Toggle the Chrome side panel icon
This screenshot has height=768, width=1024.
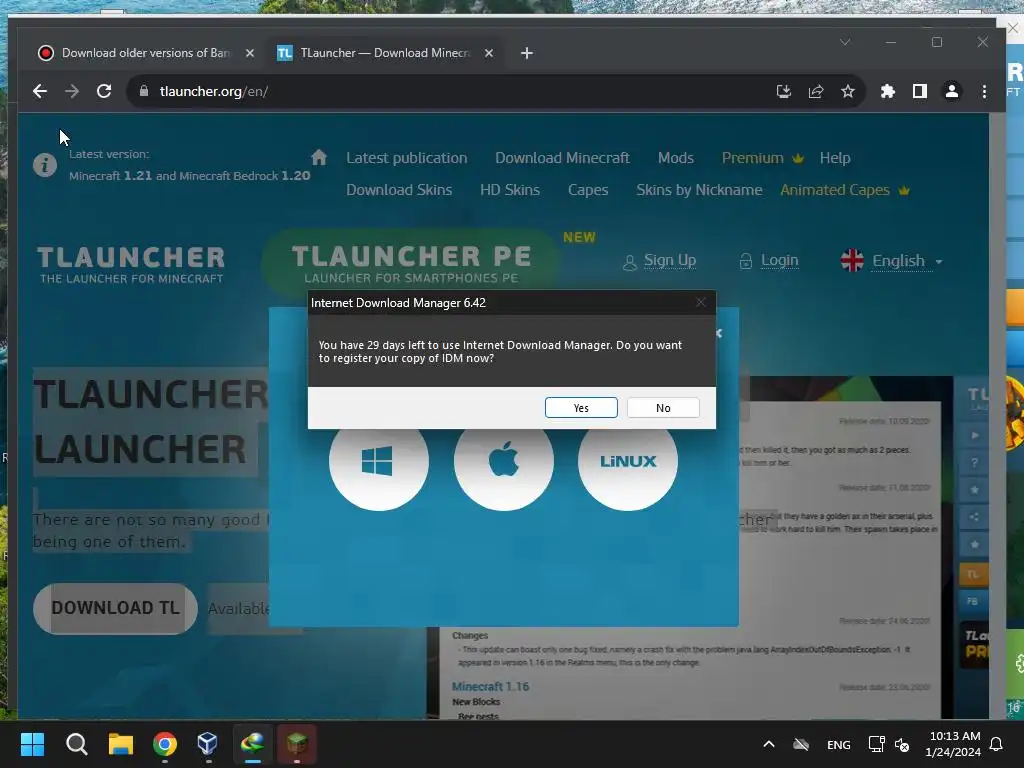(x=920, y=91)
